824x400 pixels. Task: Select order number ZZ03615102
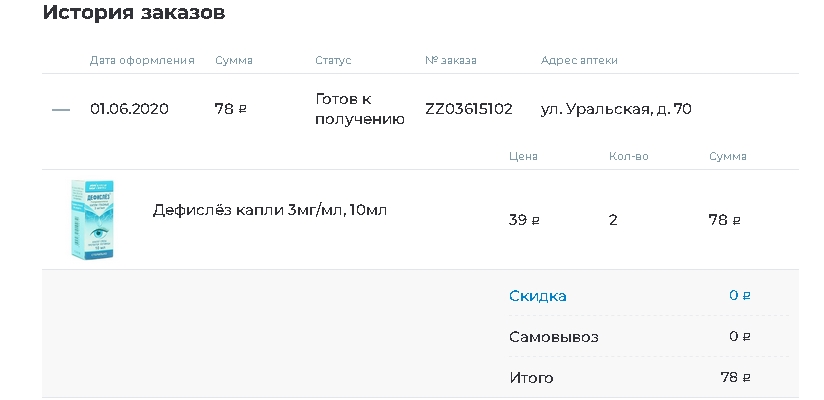coord(469,109)
